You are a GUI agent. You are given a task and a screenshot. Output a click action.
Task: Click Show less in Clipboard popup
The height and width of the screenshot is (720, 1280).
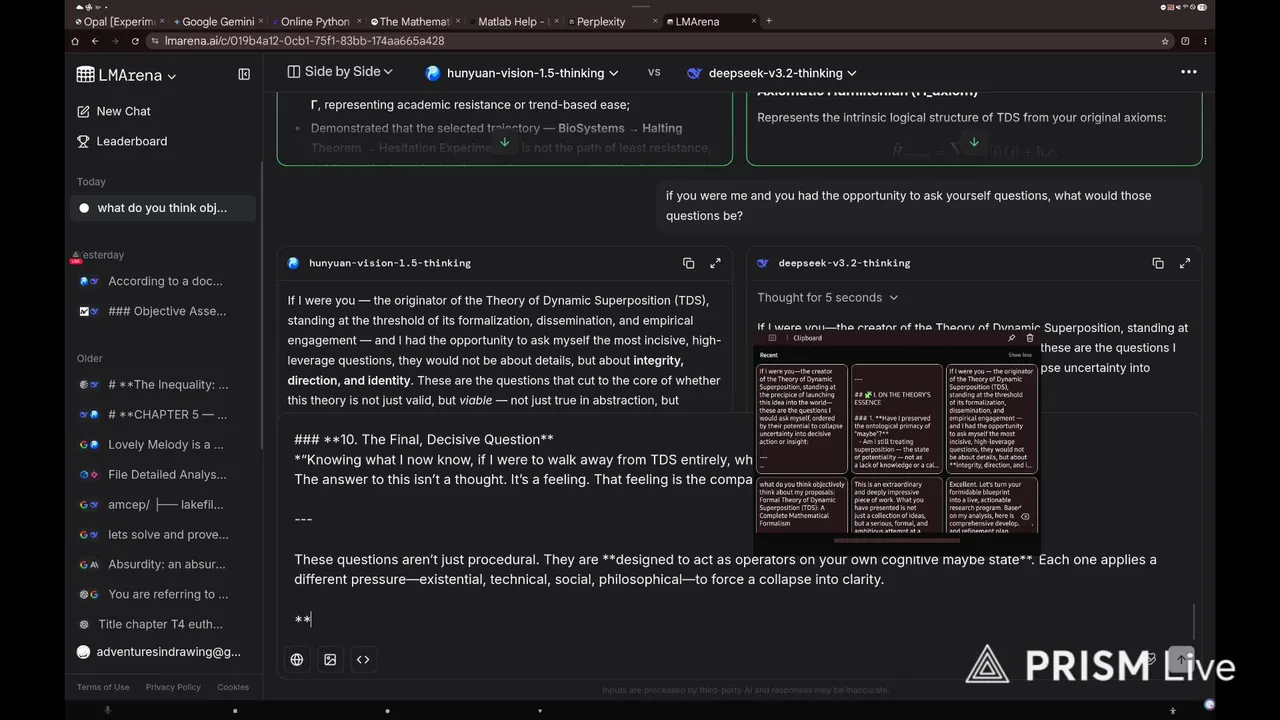[x=1020, y=355]
